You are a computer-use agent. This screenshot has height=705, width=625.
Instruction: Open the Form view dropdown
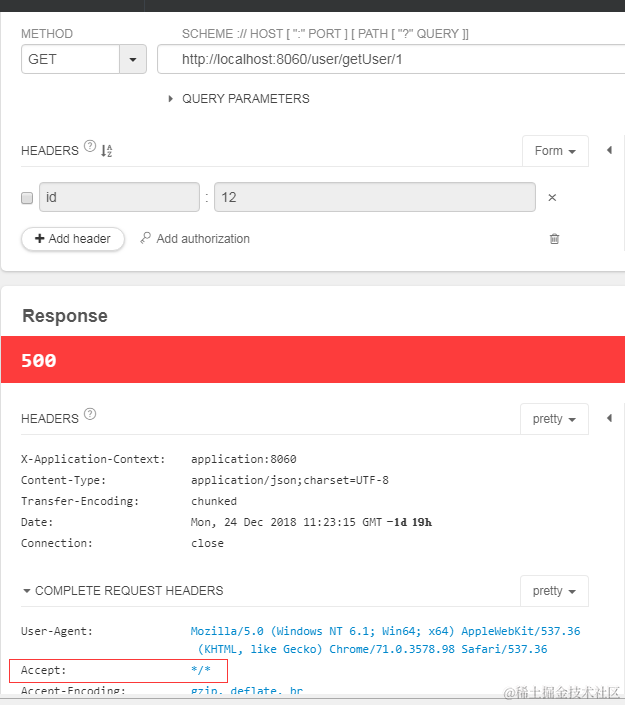(555, 151)
